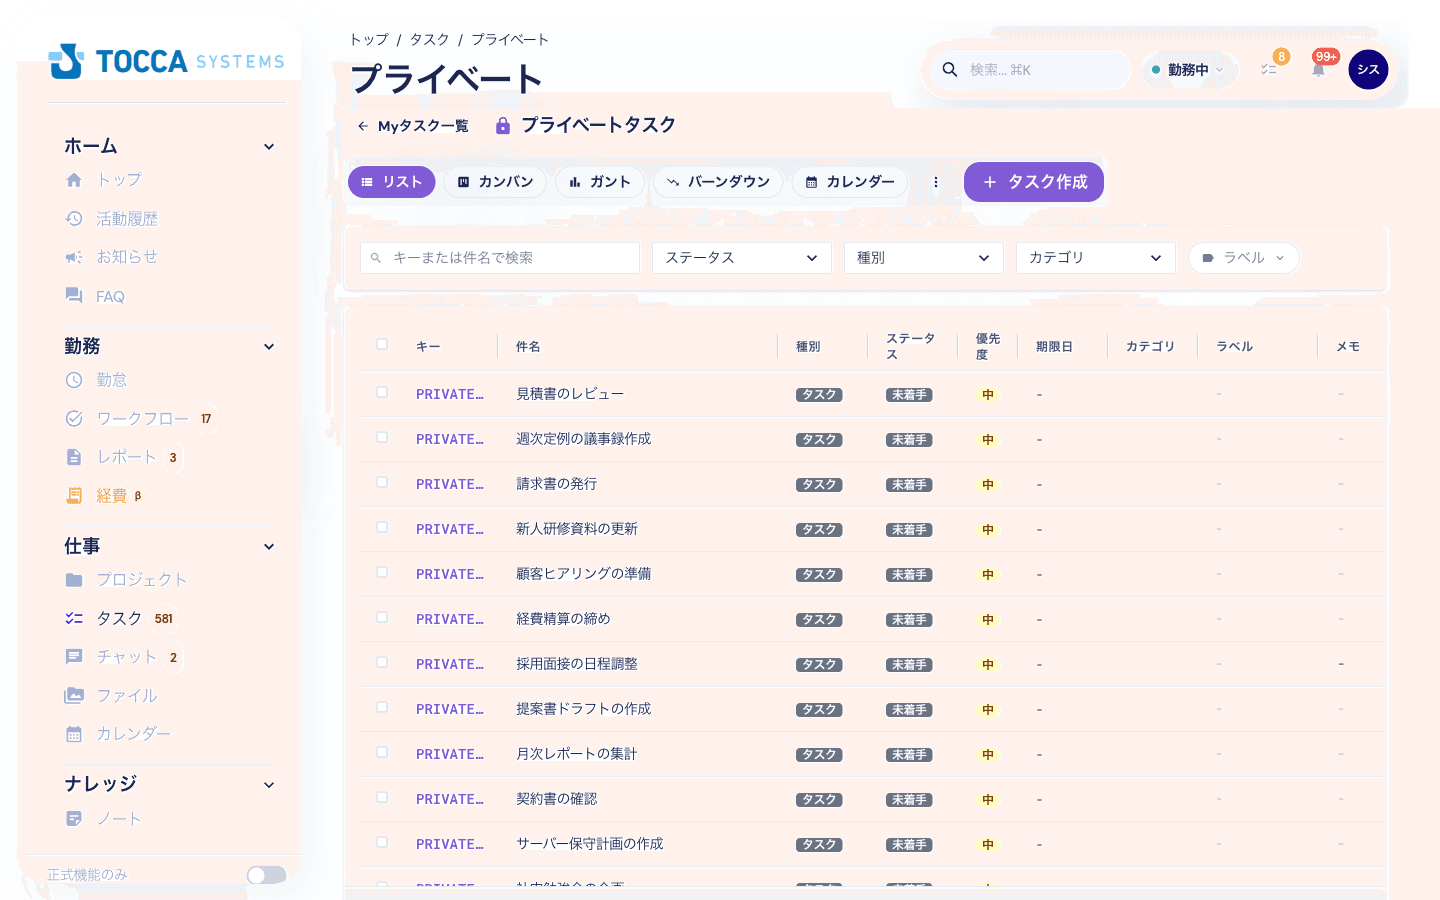Open ワークフロー in the sidebar
Viewport: 1440px width, 900px height.
(x=139, y=418)
